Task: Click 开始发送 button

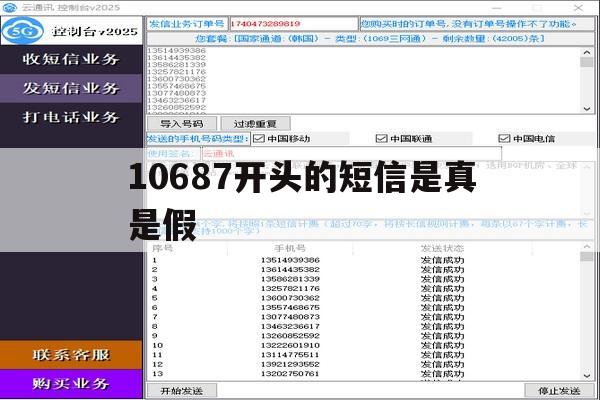Action: point(182,391)
